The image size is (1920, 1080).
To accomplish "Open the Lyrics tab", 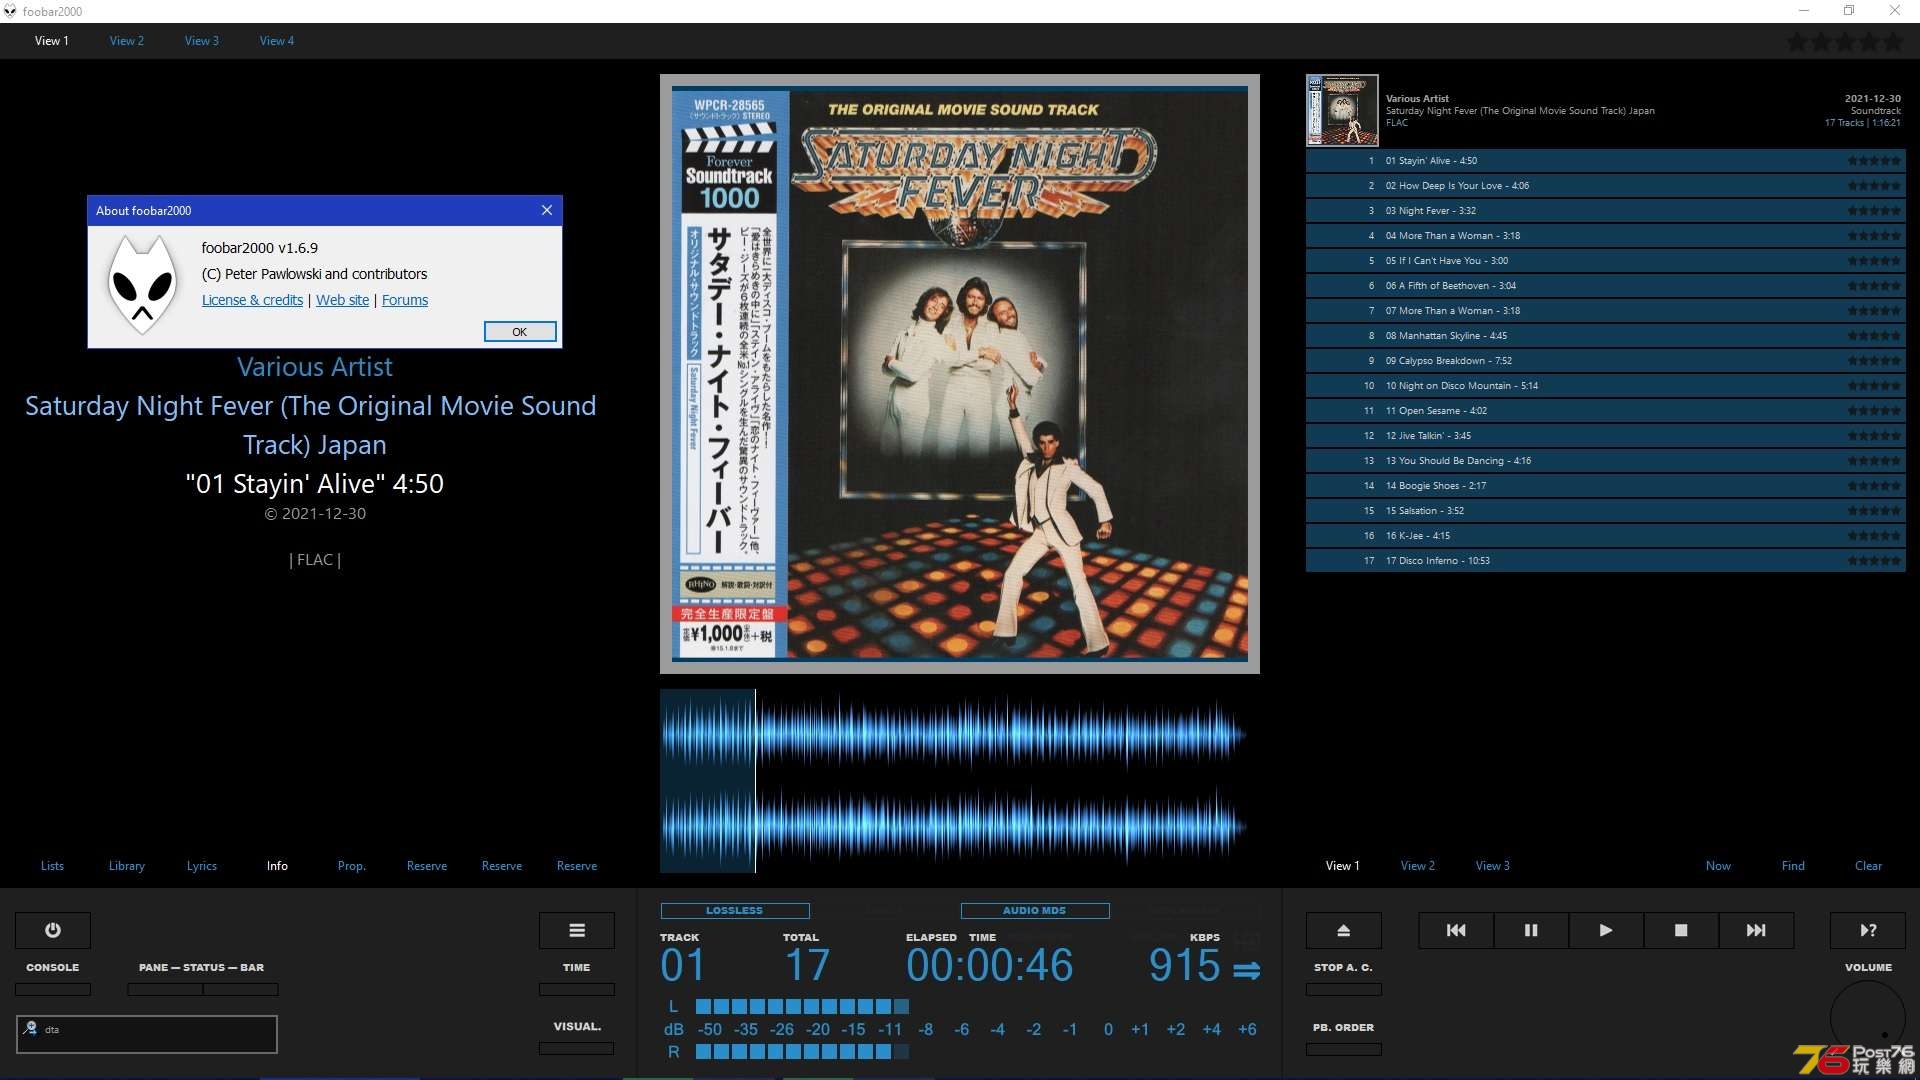I will (x=202, y=866).
